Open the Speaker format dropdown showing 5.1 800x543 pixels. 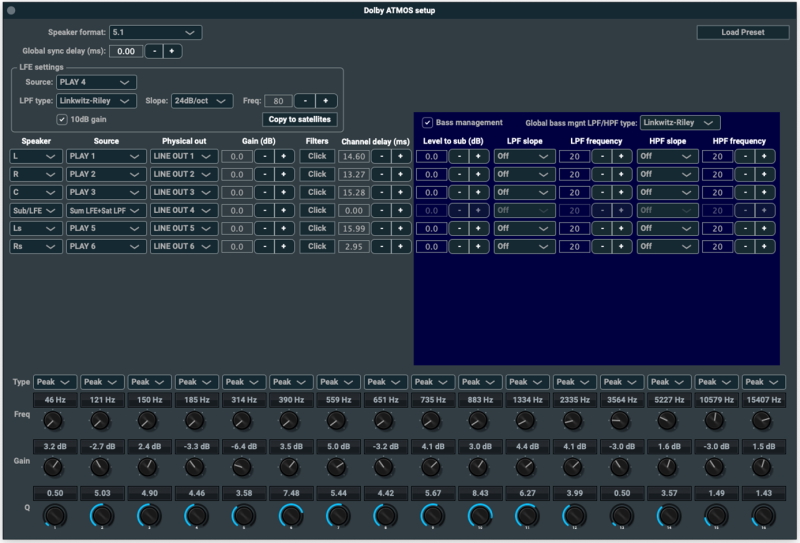coord(156,32)
